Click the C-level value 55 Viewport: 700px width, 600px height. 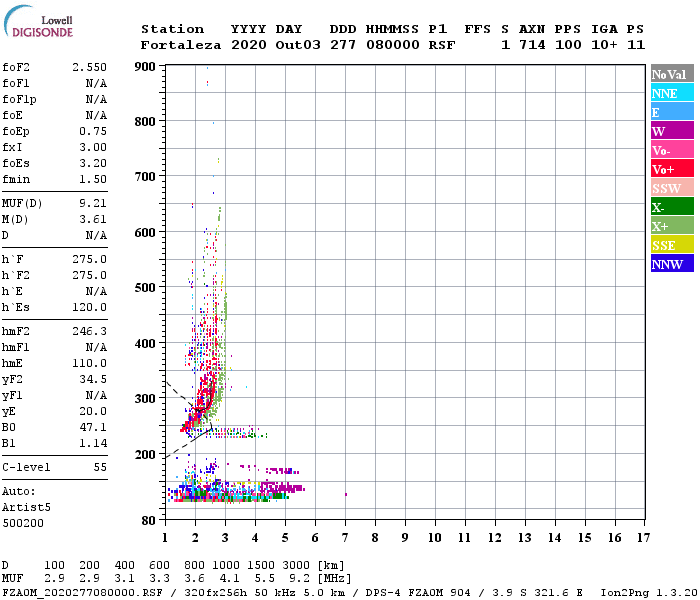point(100,467)
